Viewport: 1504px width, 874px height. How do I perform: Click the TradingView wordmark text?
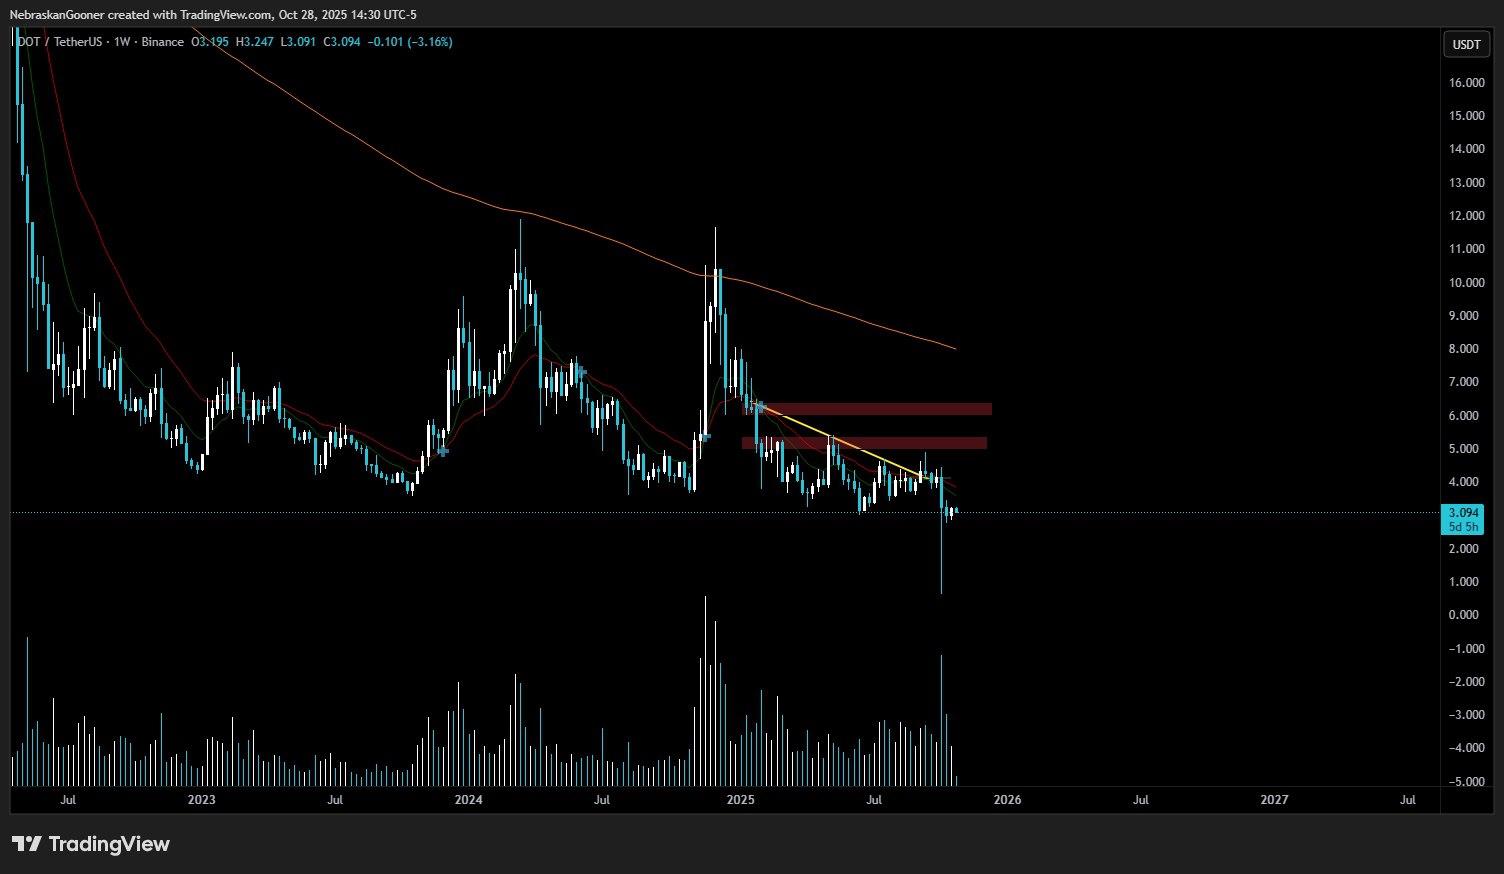click(x=109, y=844)
